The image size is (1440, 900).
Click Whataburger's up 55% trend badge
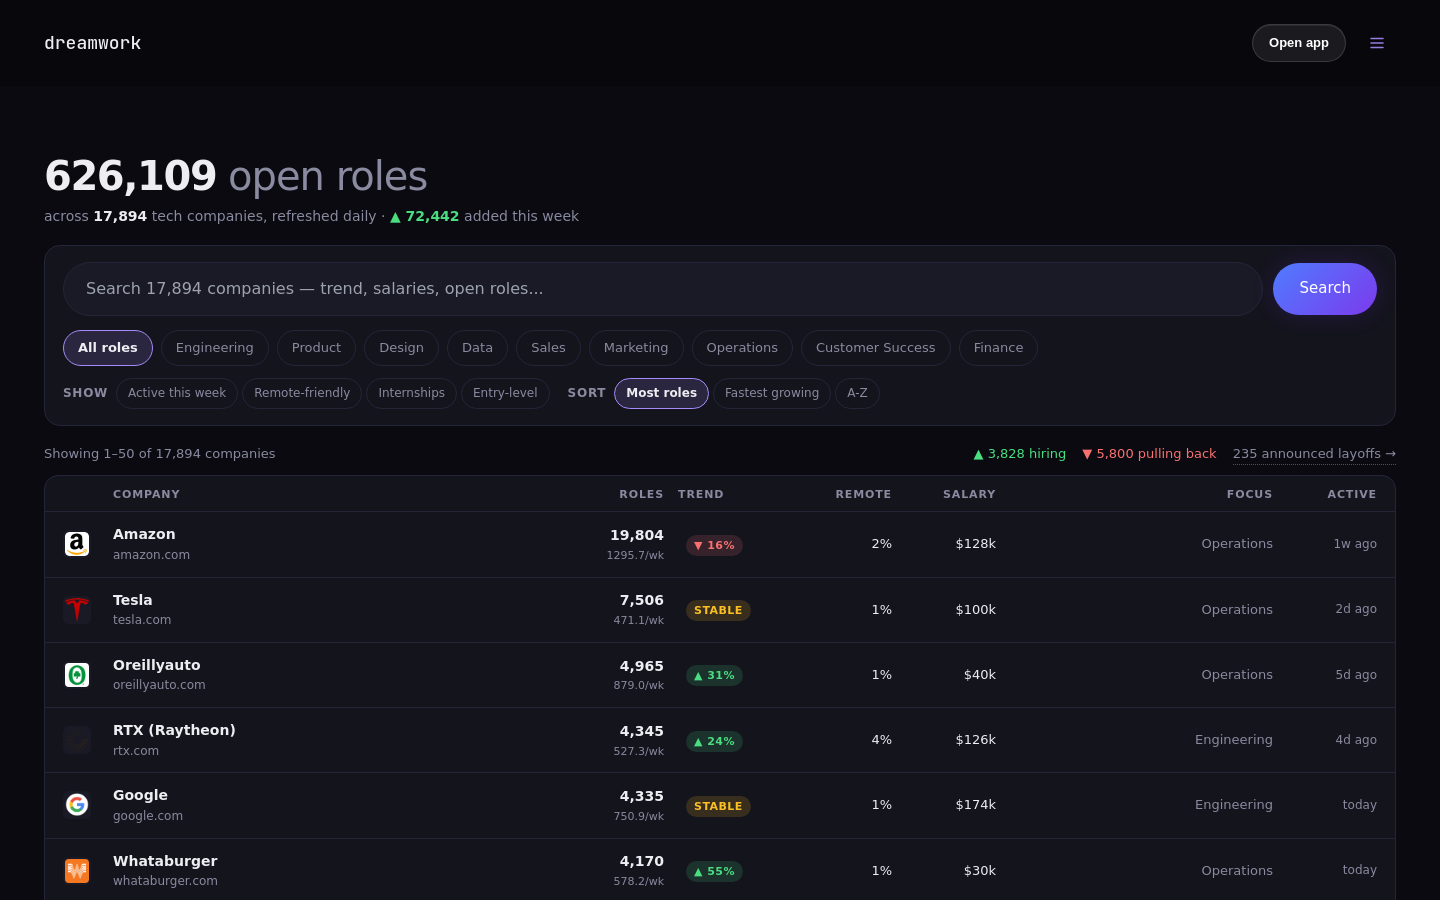[714, 871]
